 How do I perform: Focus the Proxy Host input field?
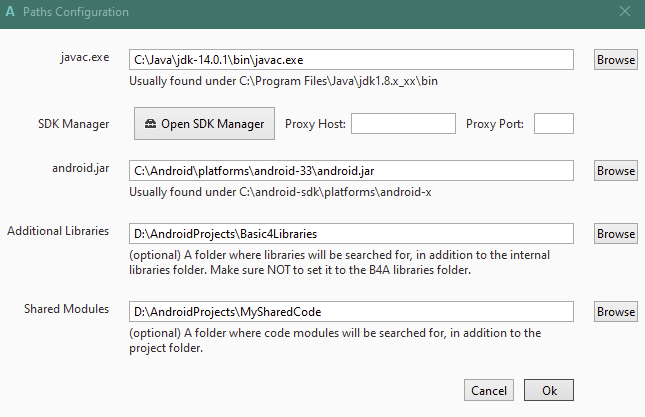pos(403,124)
